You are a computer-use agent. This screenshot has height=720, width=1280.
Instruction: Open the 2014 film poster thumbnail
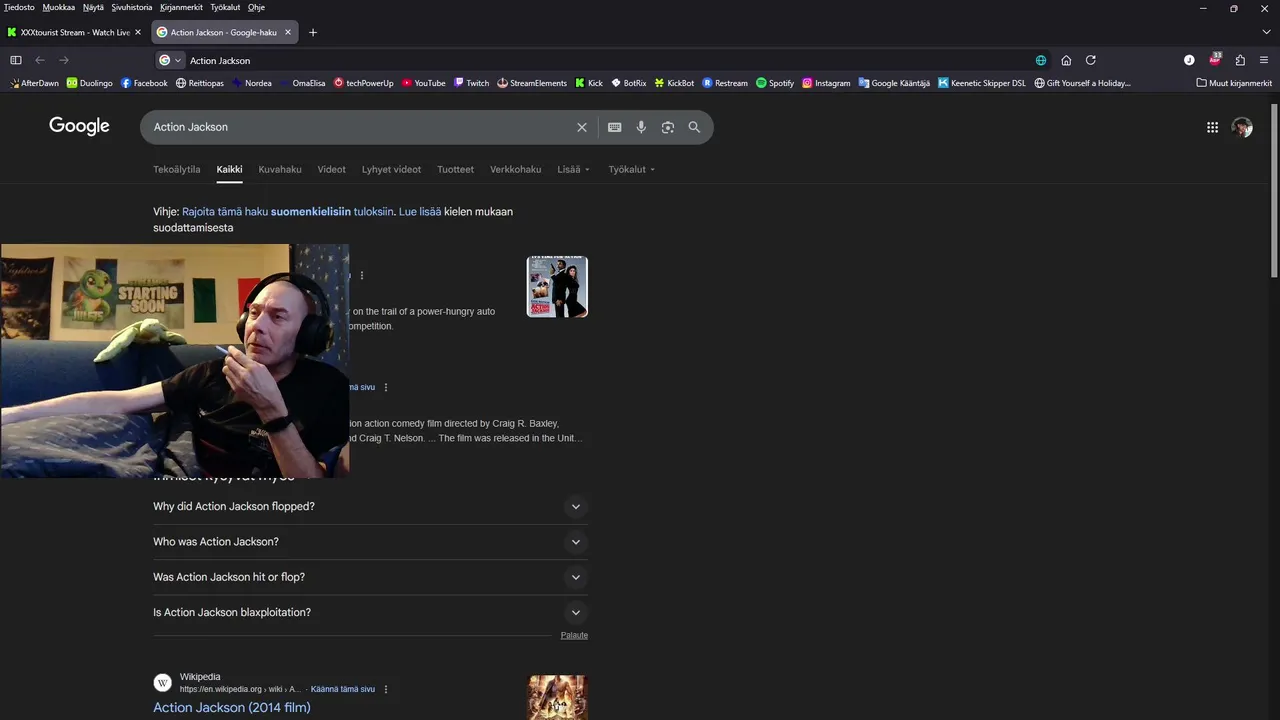point(557,698)
